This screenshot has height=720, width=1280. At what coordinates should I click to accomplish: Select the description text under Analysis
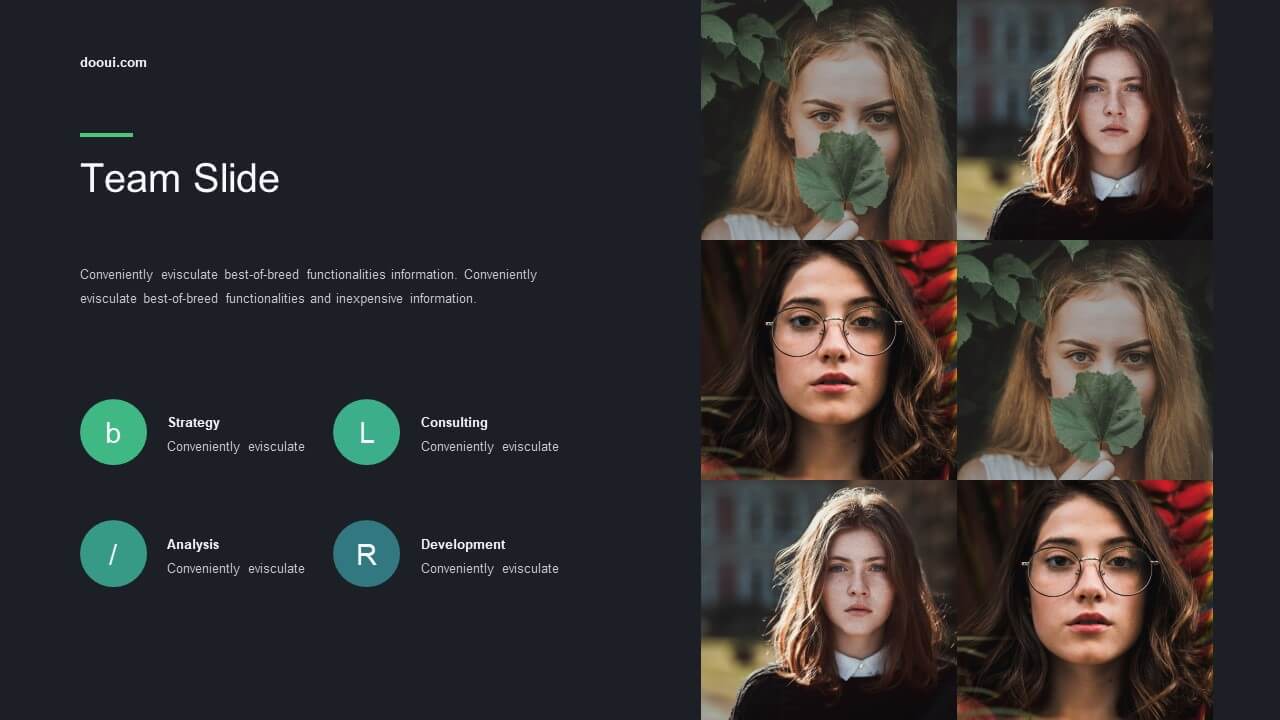point(236,568)
